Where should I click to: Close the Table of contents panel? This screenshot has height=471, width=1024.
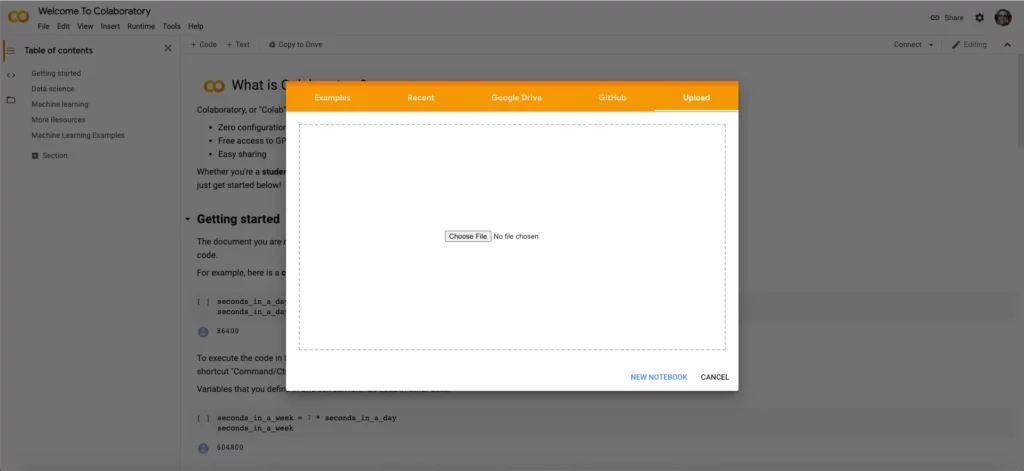[168, 48]
